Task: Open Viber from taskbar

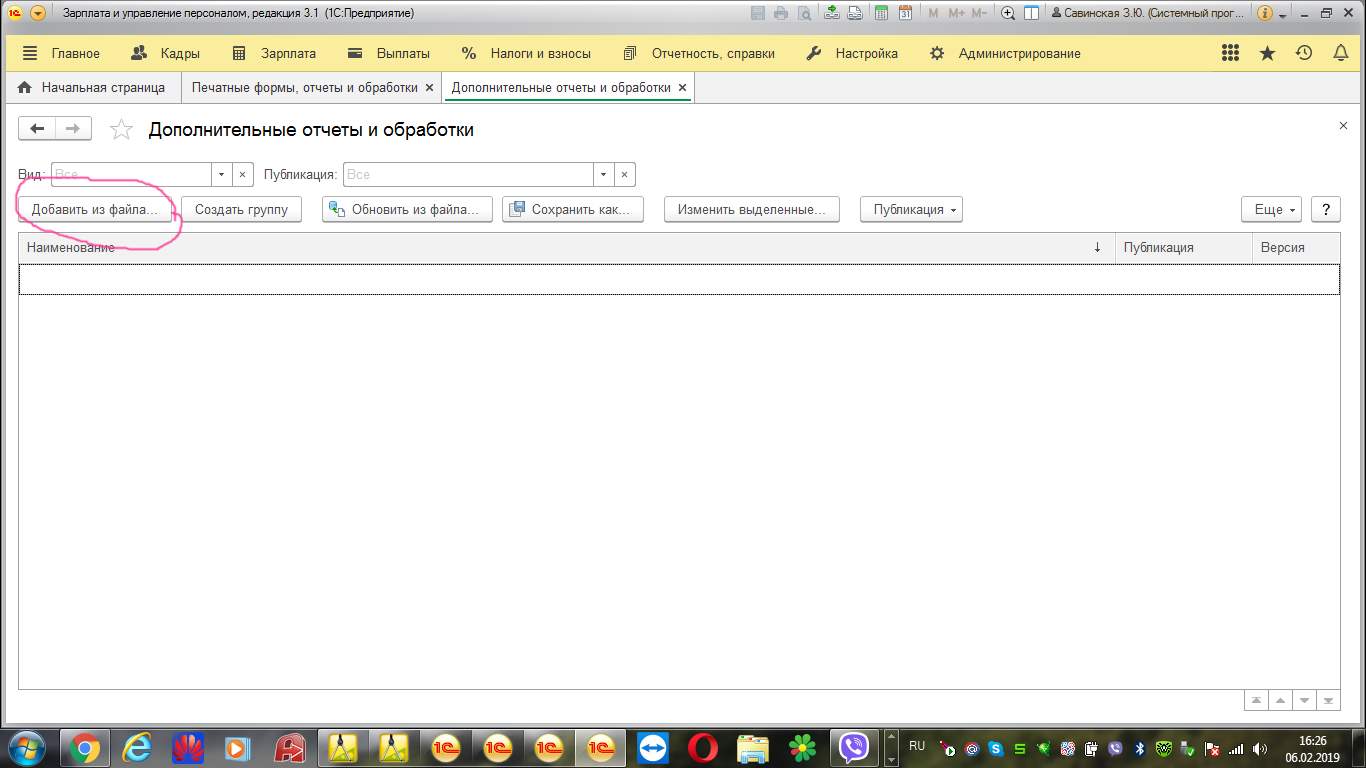Action: tap(854, 748)
